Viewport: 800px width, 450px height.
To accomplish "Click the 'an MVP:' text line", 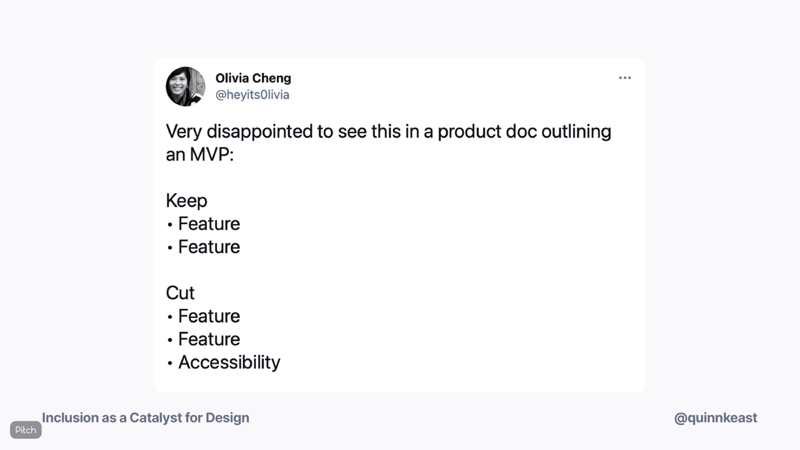I will click(199, 154).
